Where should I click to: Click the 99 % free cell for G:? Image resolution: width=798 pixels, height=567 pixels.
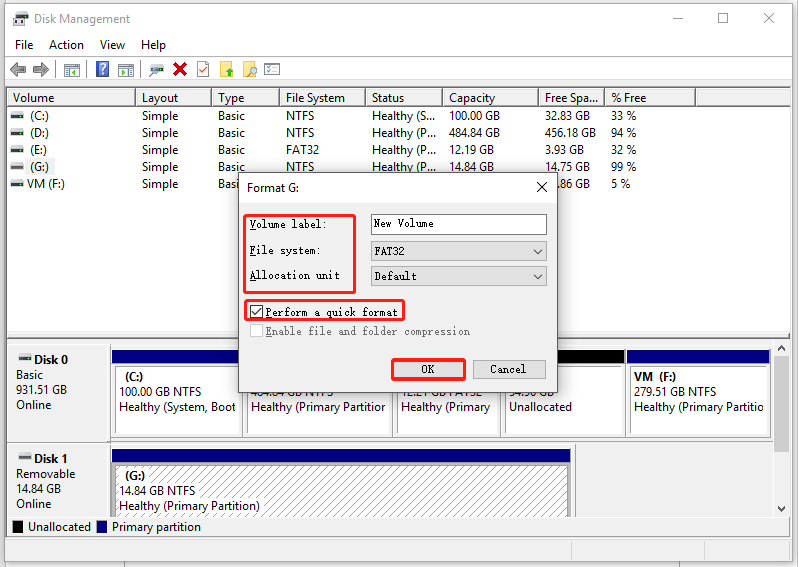tap(623, 167)
